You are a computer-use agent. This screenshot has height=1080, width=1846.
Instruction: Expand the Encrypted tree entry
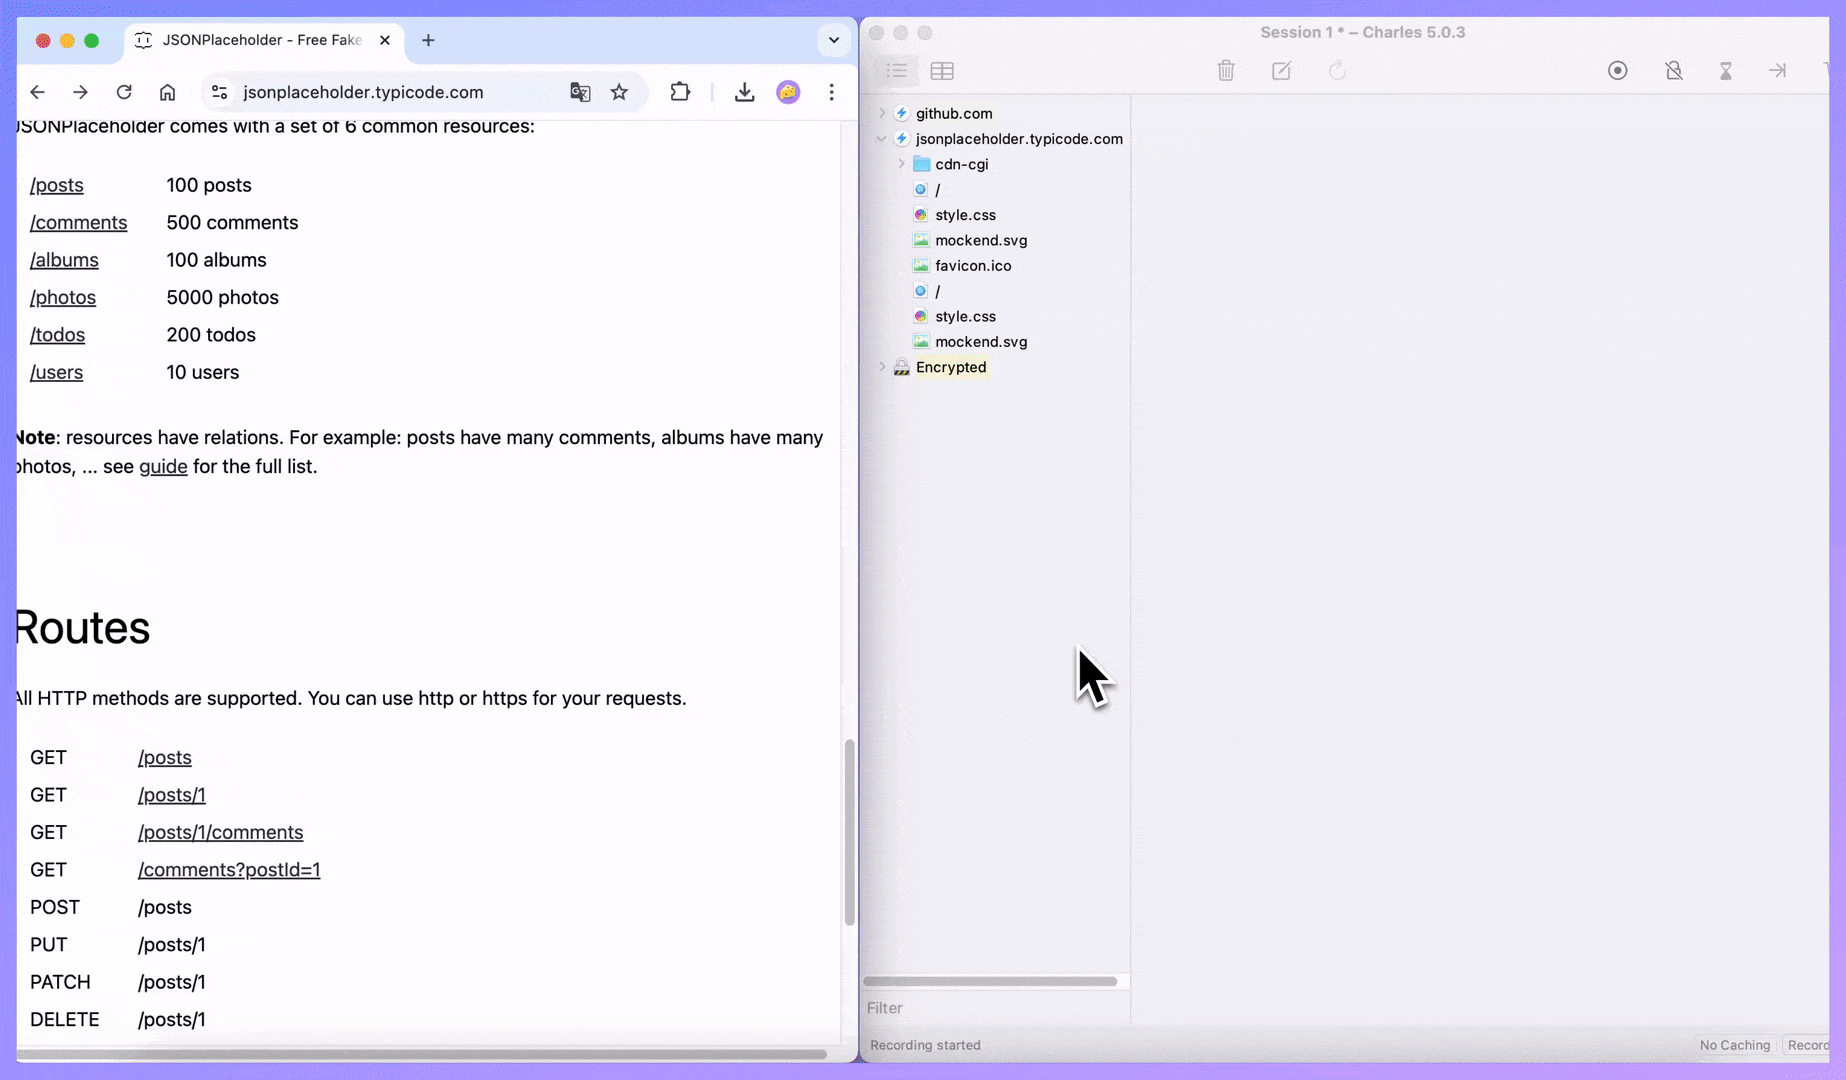pyautogui.click(x=881, y=367)
